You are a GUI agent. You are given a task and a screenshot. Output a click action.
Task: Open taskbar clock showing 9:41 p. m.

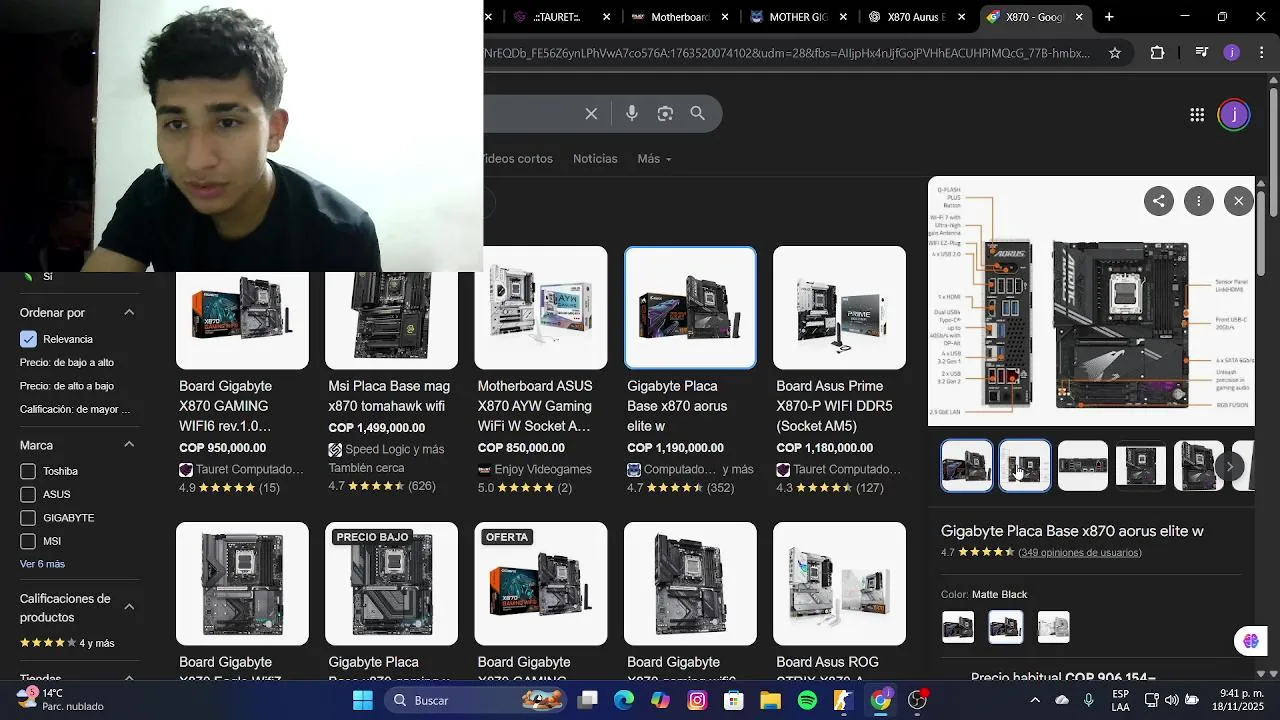point(1237,700)
